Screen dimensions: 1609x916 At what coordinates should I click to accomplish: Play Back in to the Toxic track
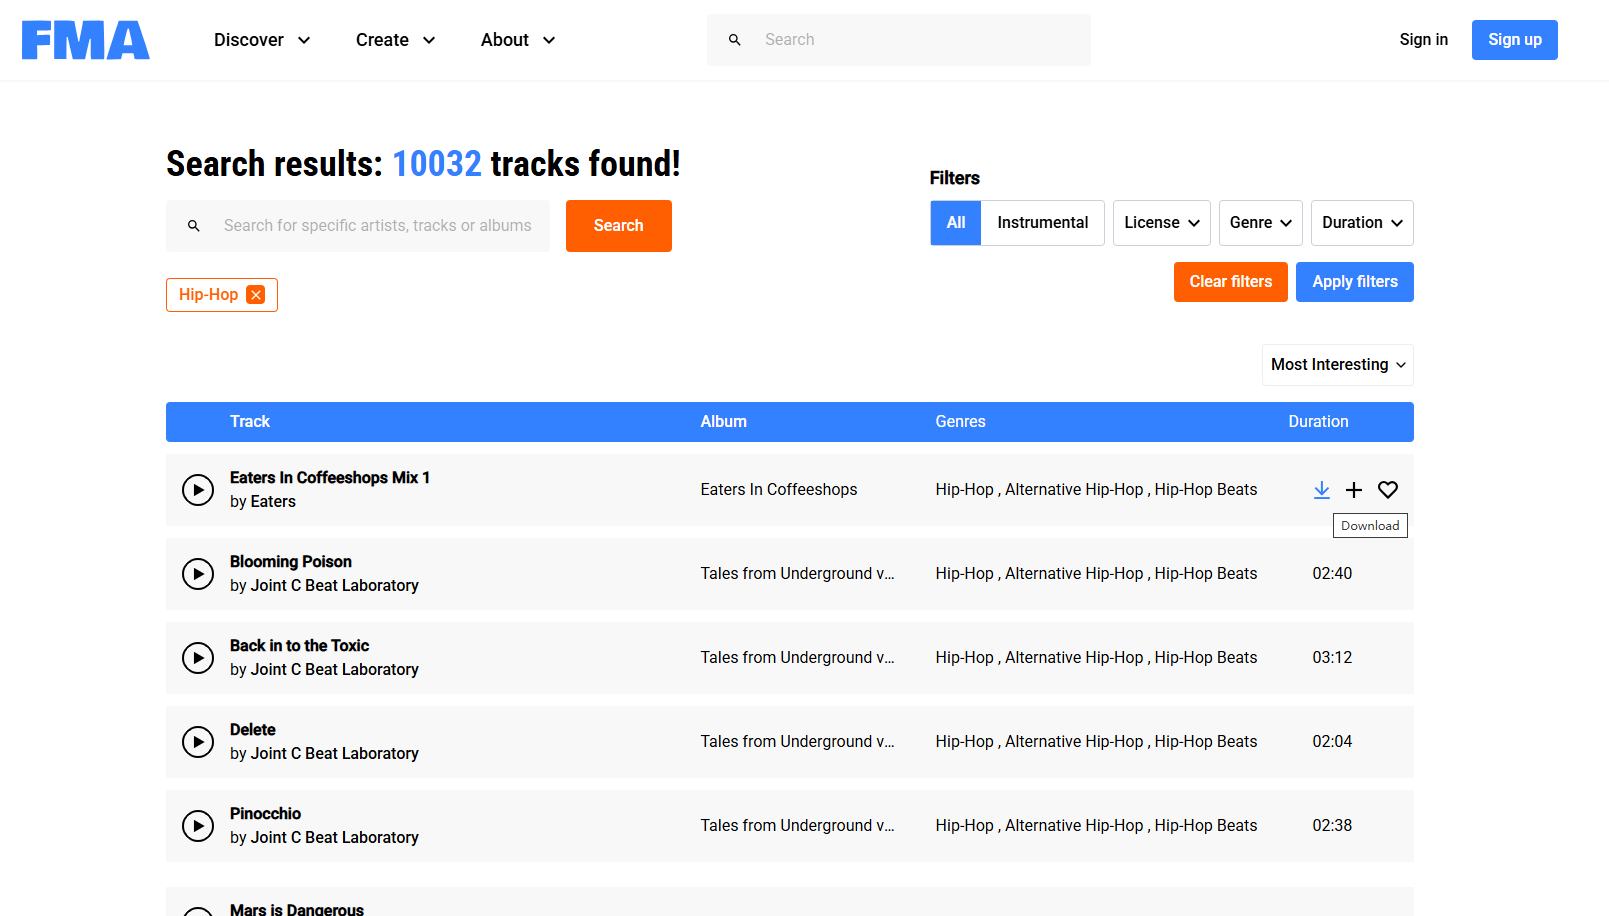tap(198, 658)
